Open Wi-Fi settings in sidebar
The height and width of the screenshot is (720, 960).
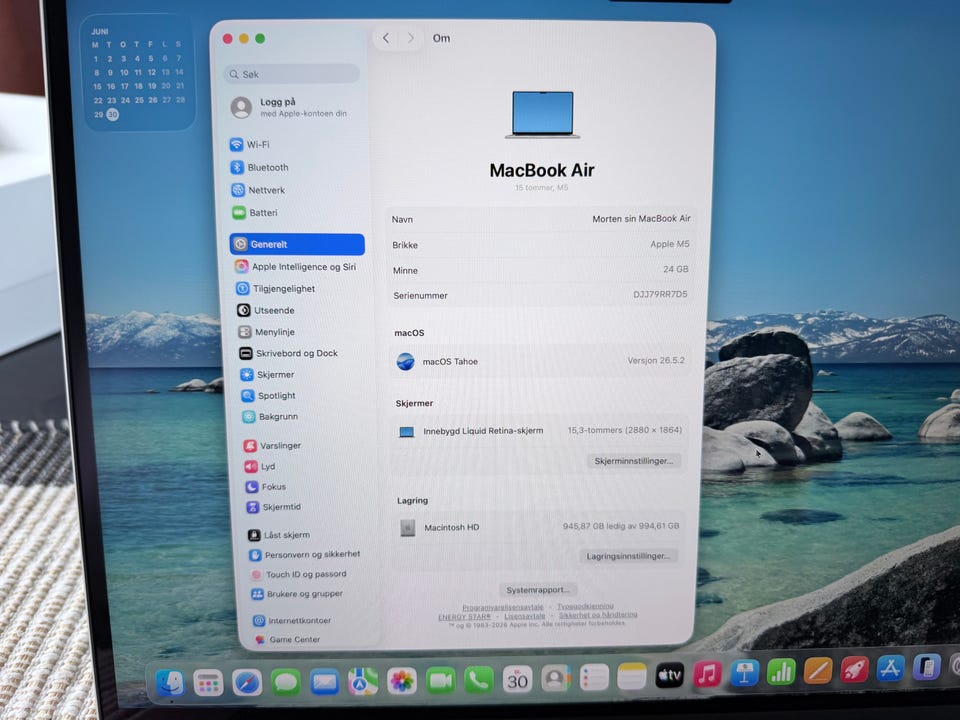[x=250, y=144]
